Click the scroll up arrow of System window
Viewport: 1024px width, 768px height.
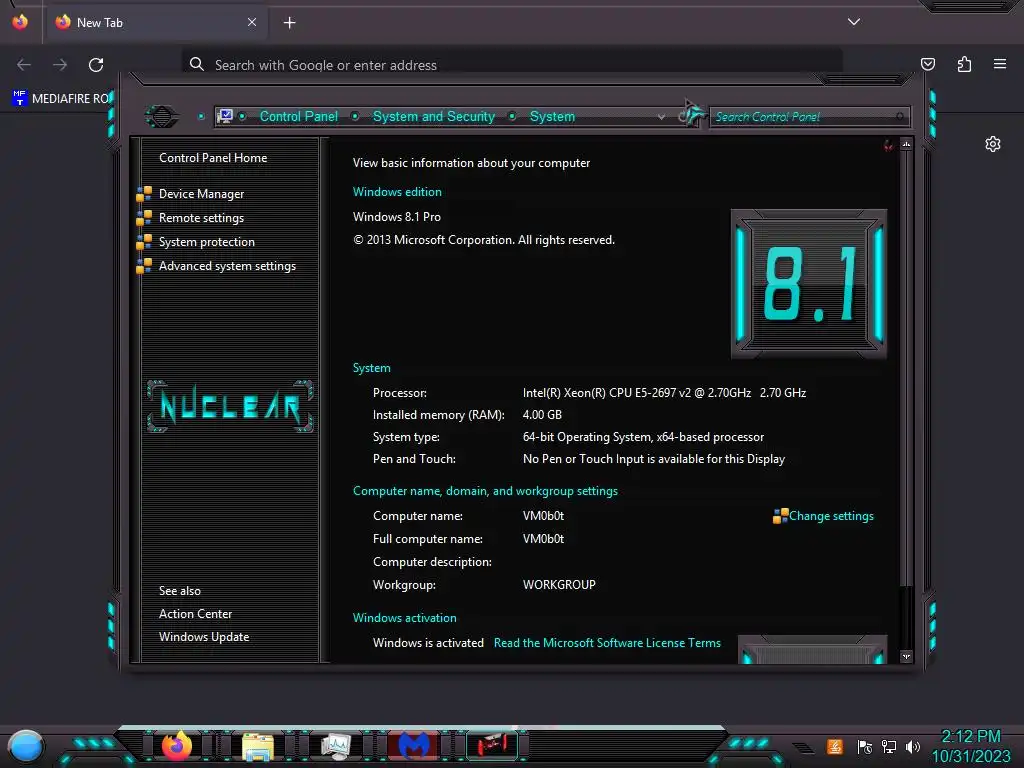click(x=906, y=144)
